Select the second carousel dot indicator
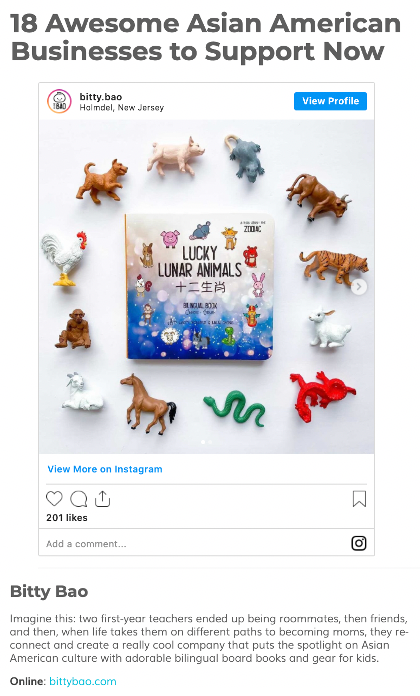Image resolution: width=420 pixels, height=696 pixels. [210, 442]
